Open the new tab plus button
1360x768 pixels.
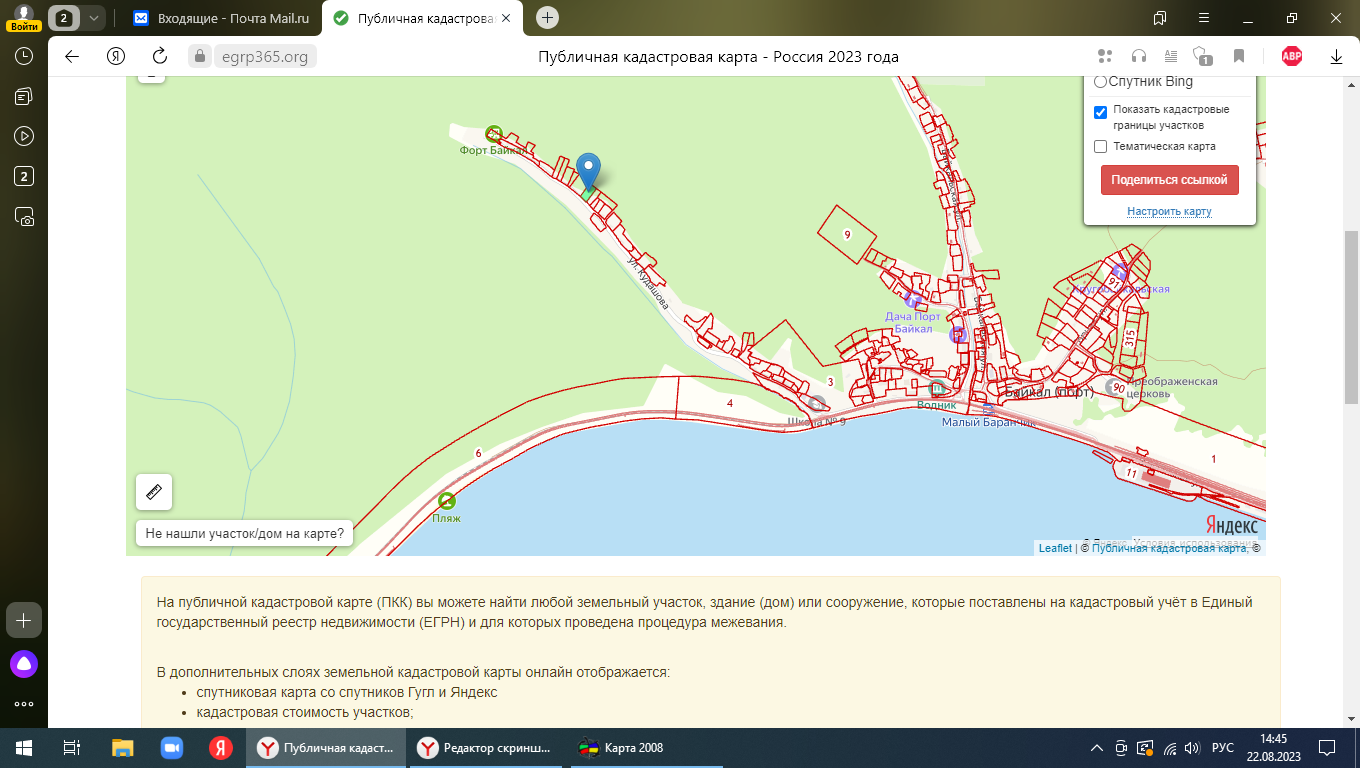coord(547,18)
